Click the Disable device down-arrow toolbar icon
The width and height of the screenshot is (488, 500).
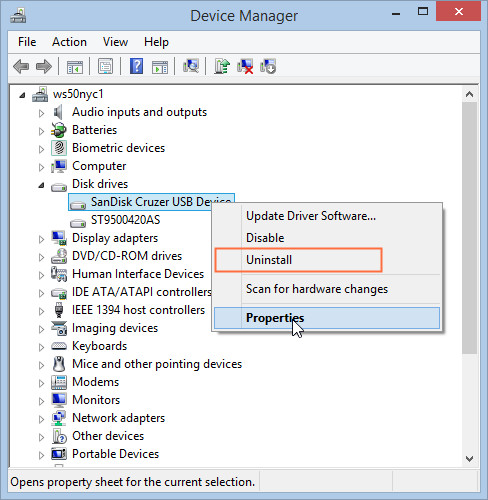click(x=268, y=66)
